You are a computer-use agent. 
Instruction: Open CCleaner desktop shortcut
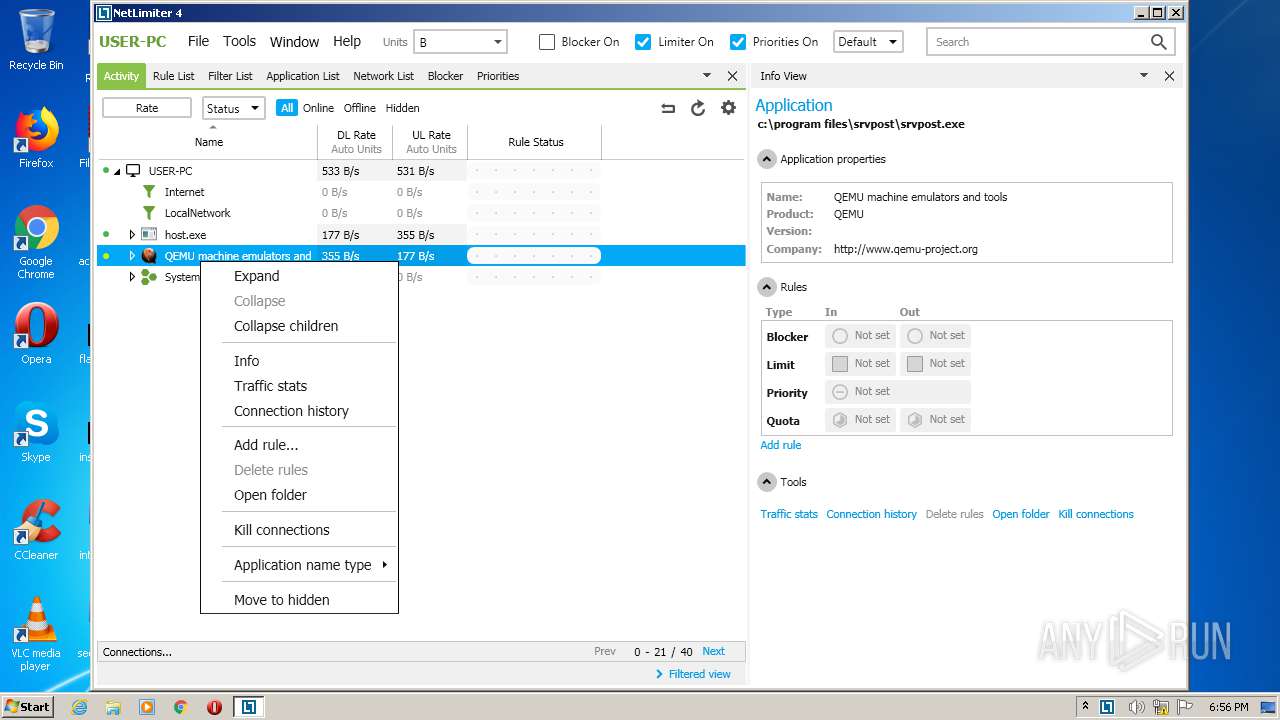(x=36, y=530)
